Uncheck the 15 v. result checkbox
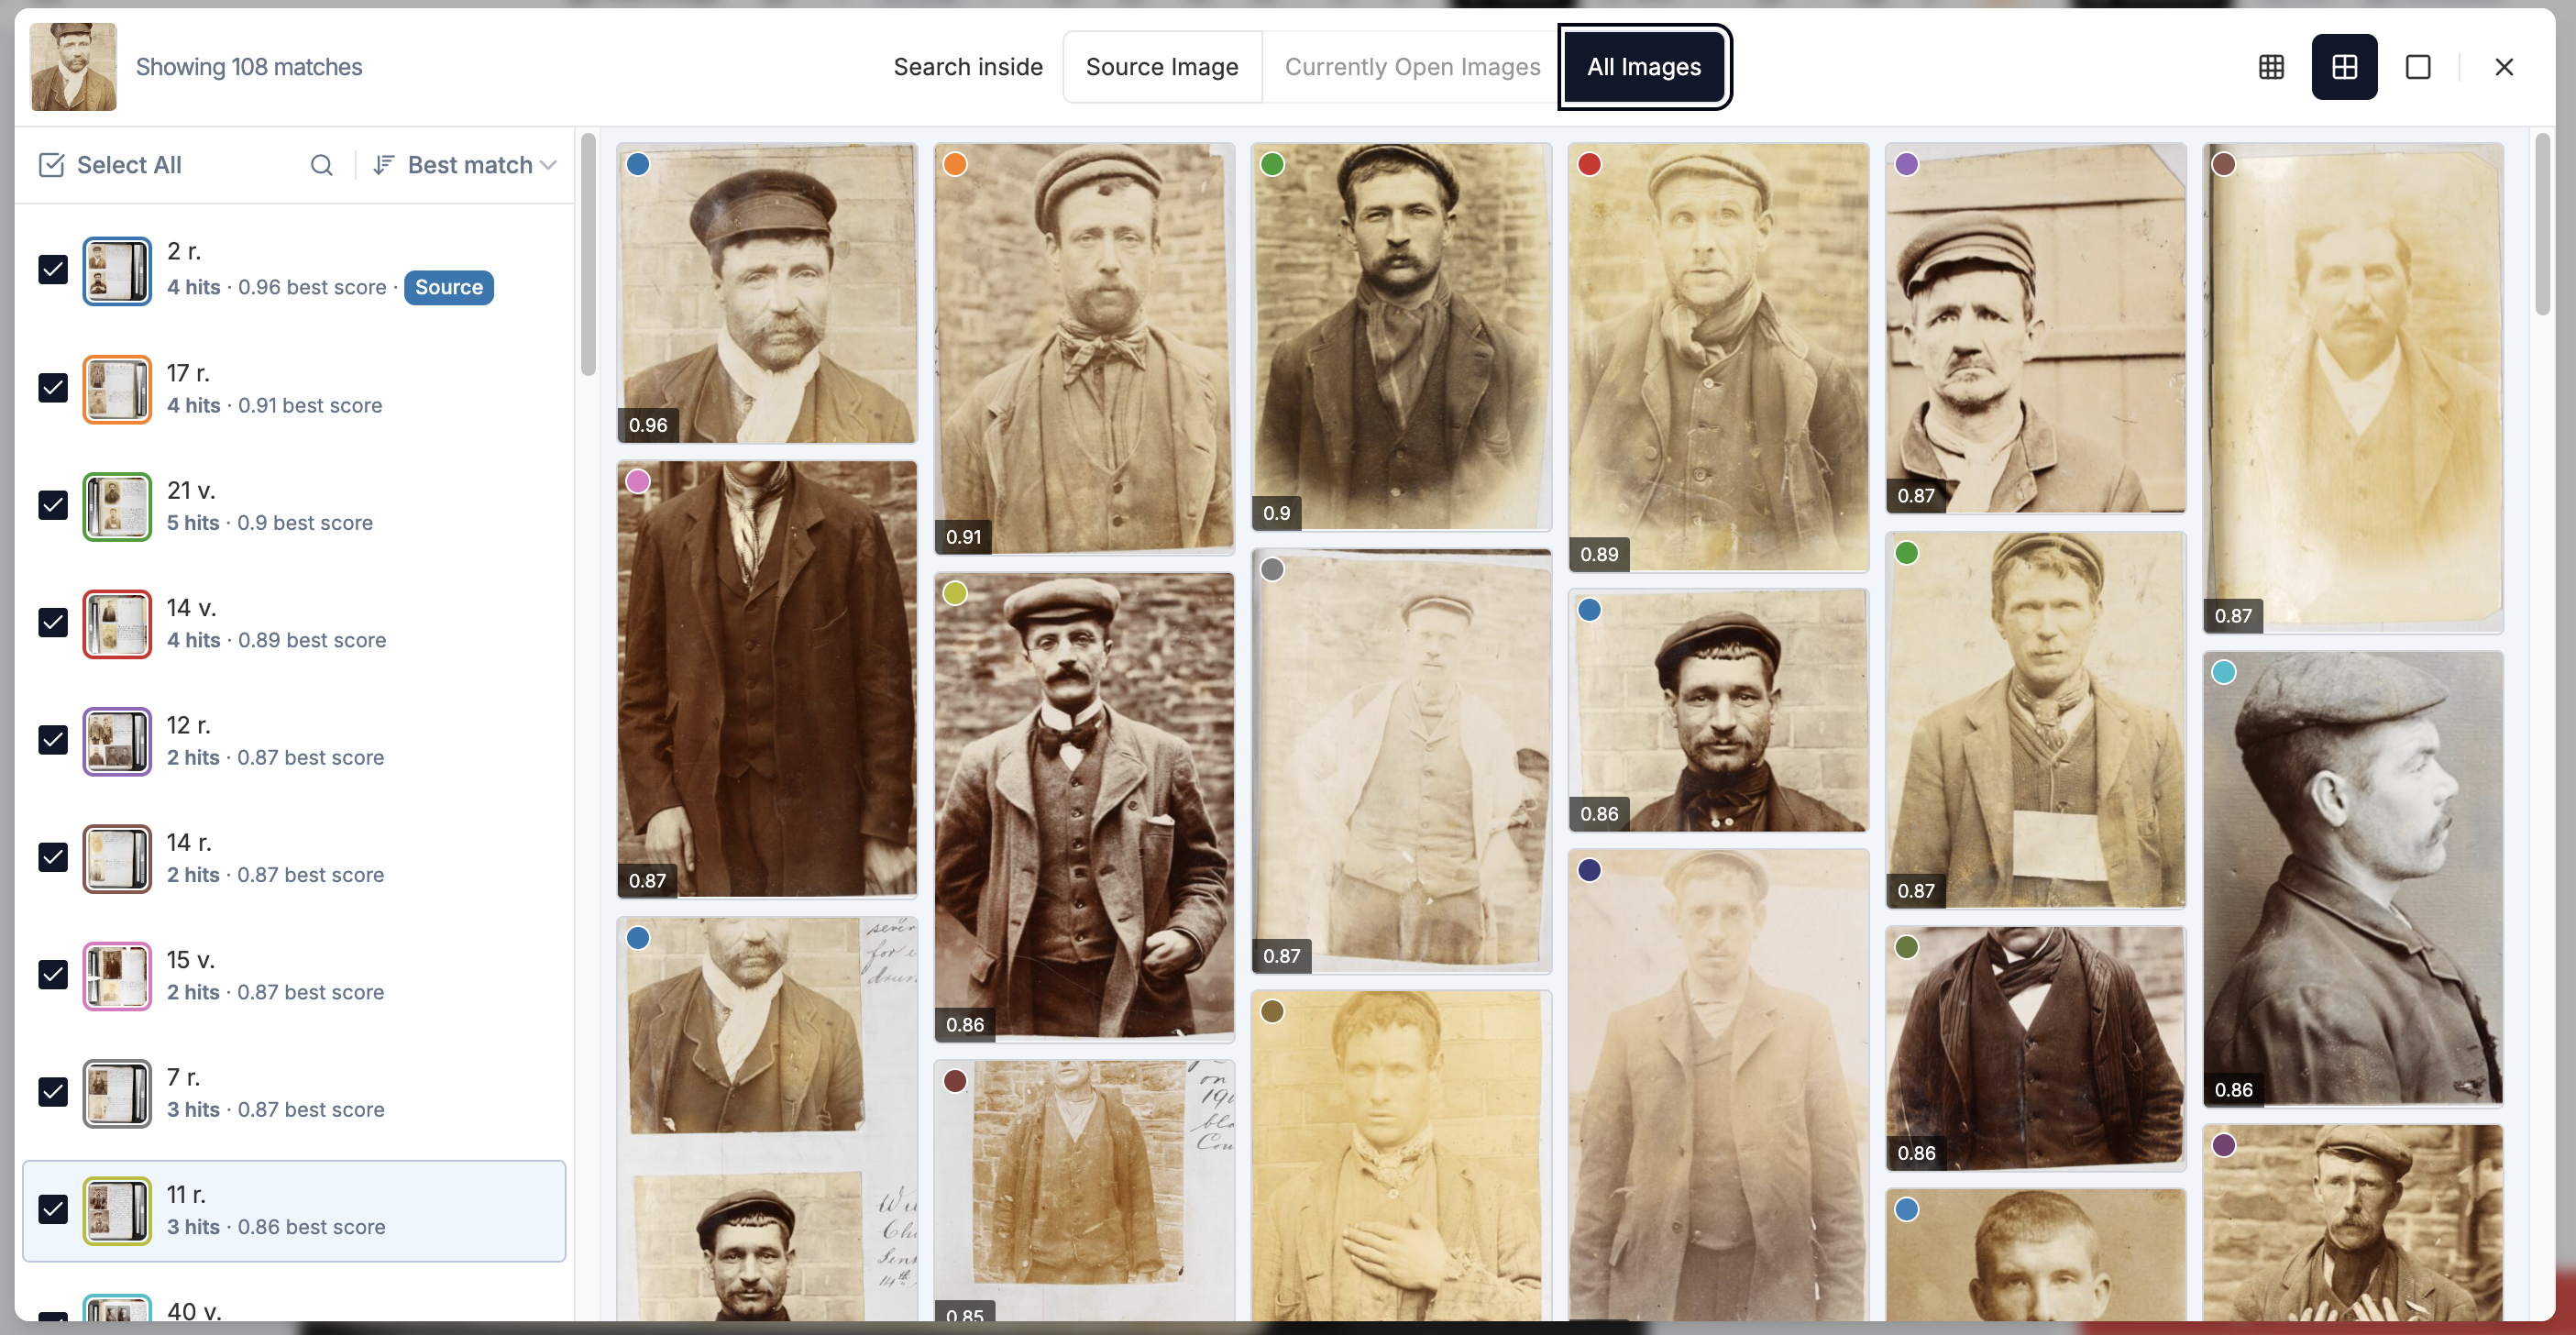 (x=53, y=974)
